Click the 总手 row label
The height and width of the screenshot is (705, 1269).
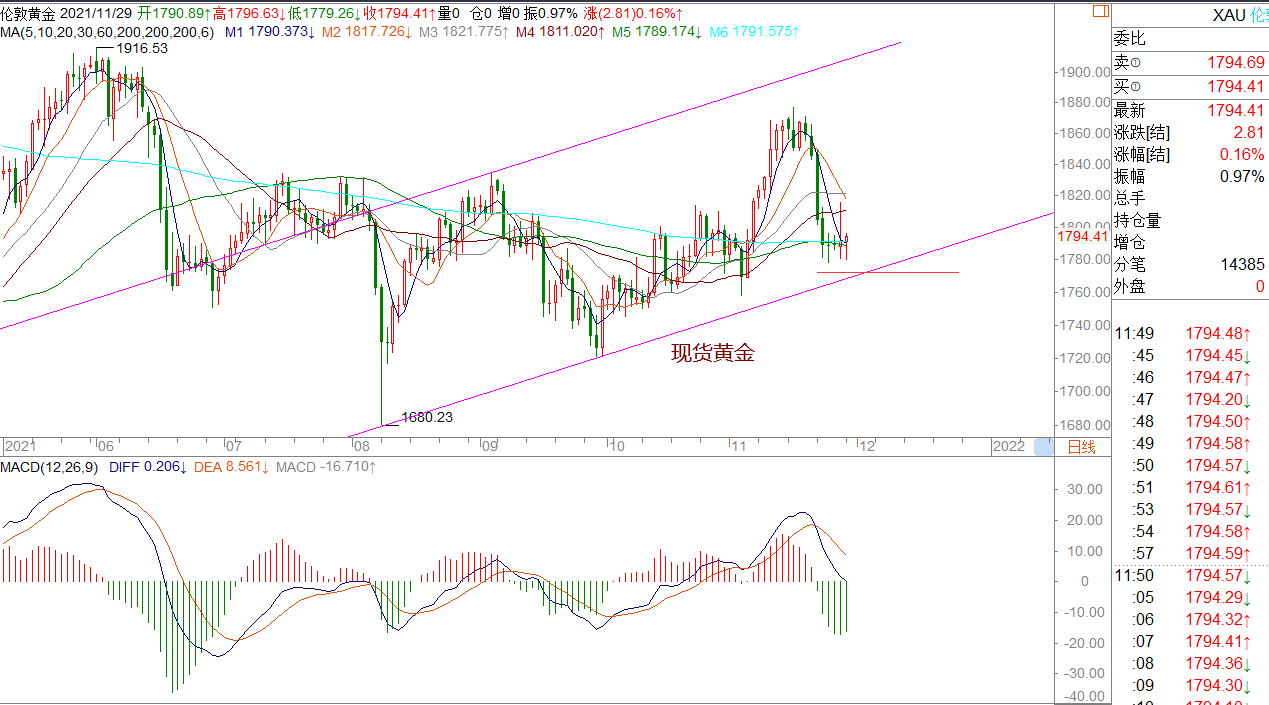click(1130, 199)
